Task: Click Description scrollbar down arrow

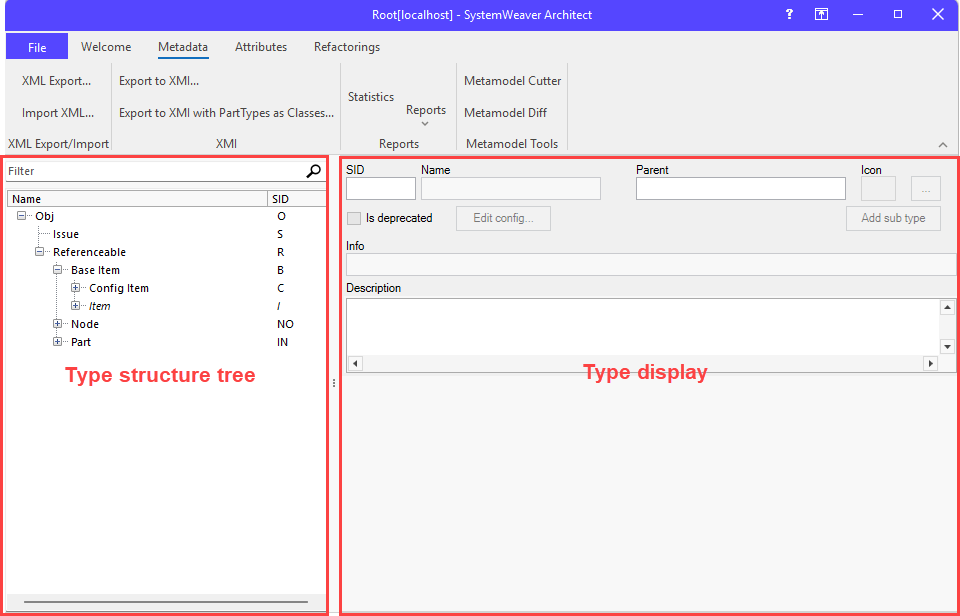Action: [x=947, y=347]
